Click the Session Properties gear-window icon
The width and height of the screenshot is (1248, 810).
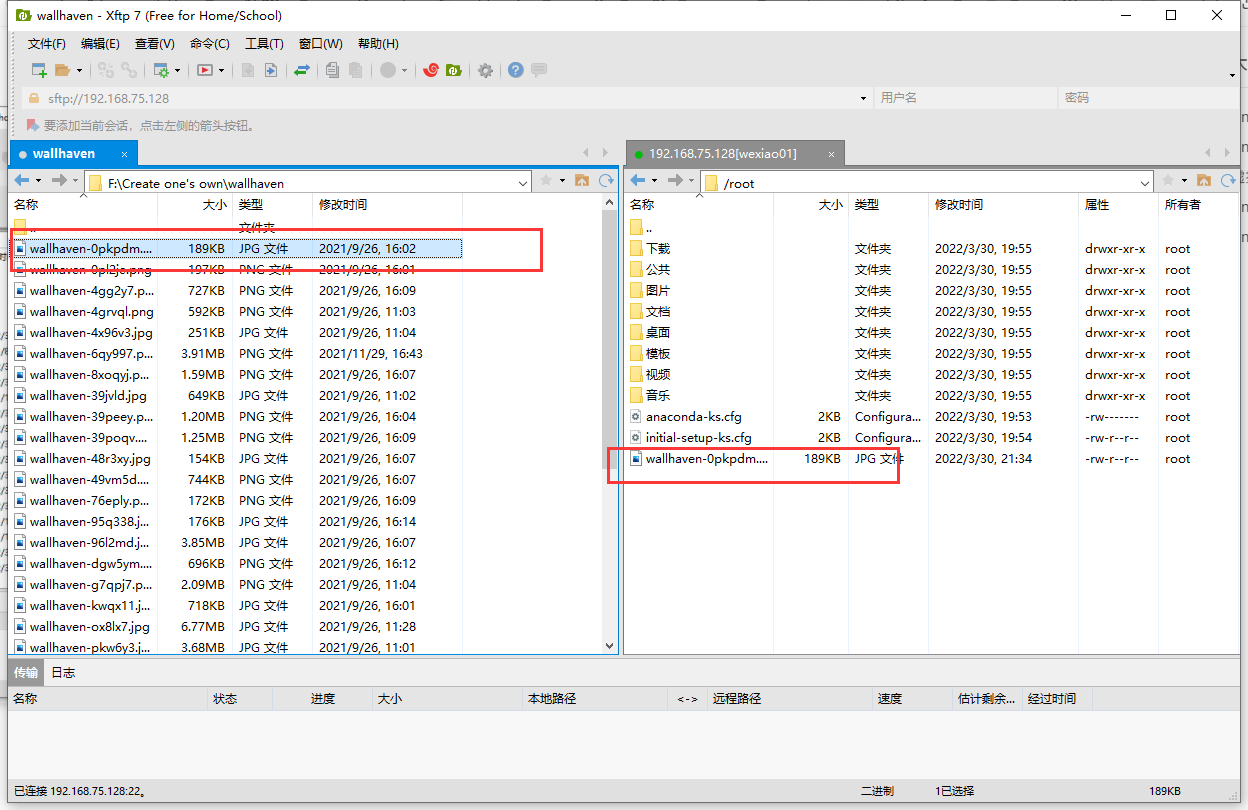[x=160, y=70]
